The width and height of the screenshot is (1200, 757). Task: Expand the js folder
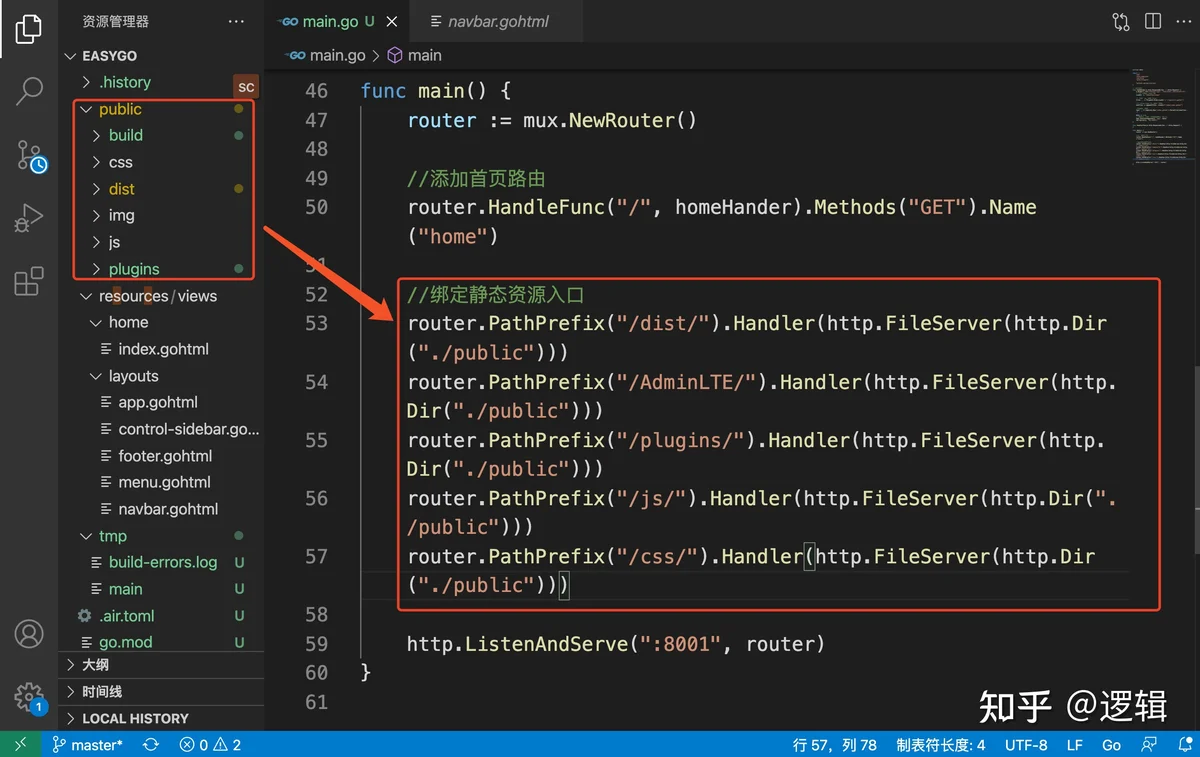tap(160, 242)
